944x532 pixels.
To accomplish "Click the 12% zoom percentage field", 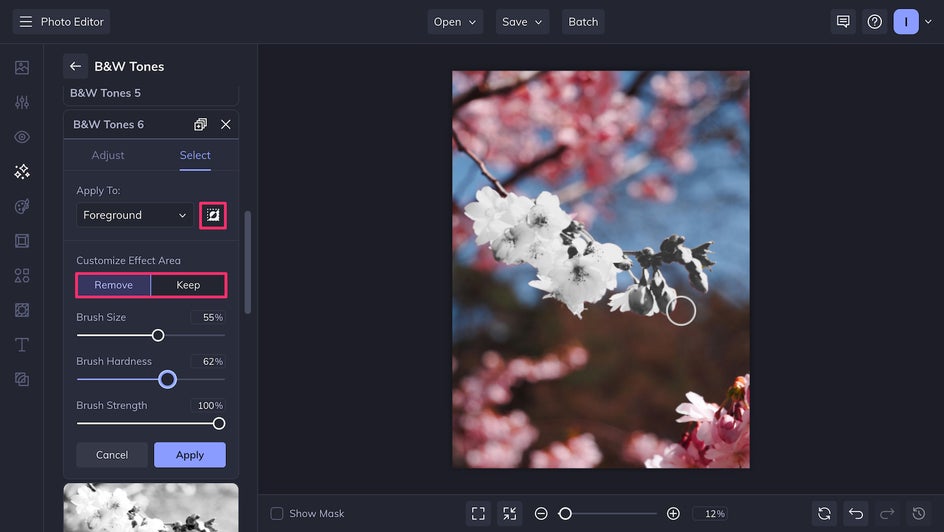I will pyautogui.click(x=710, y=513).
